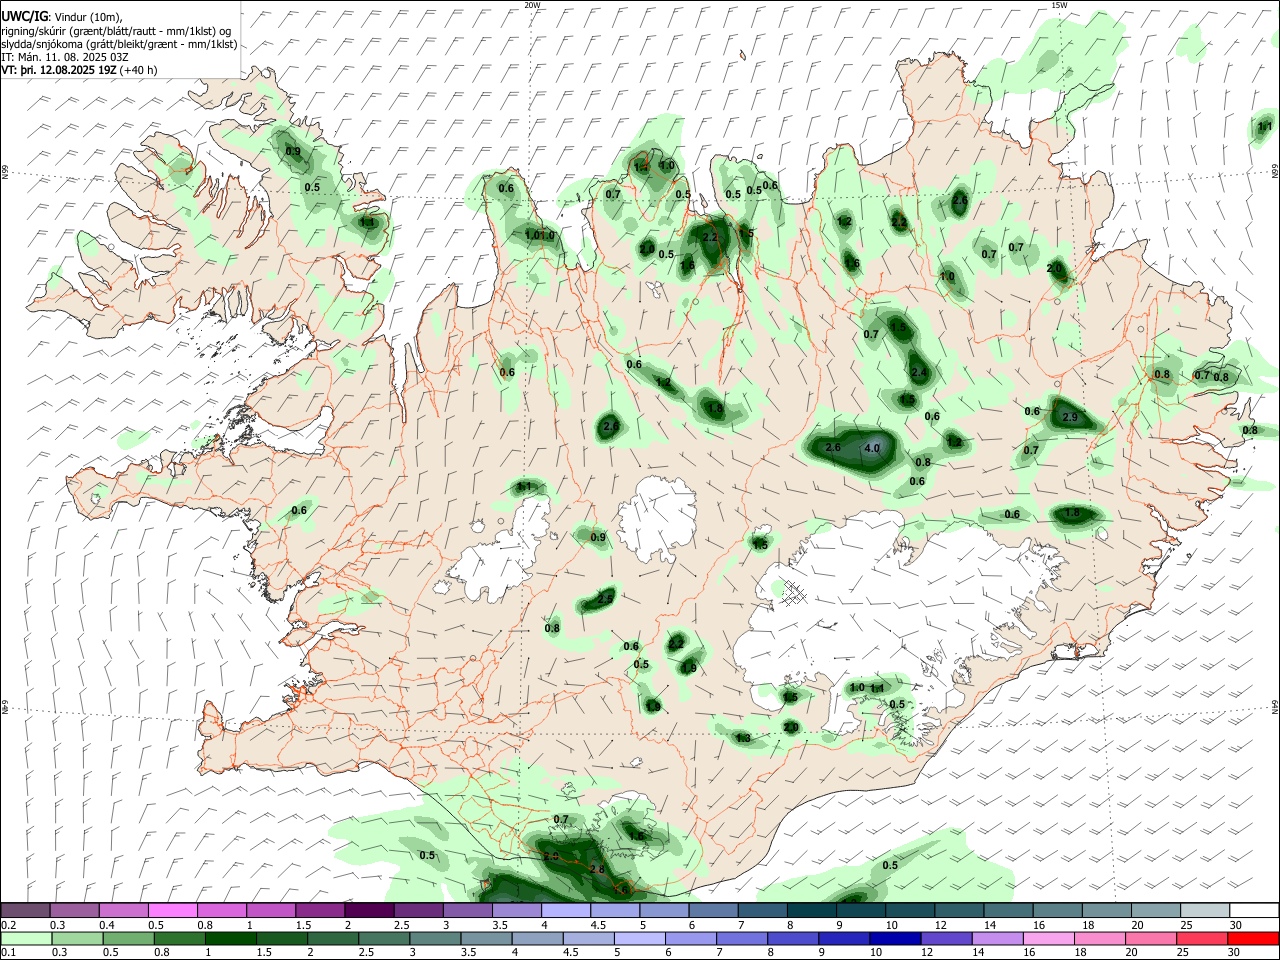Pick the white 30 swatch in the snow legend
Image resolution: width=1280 pixels, height=960 pixels.
pyautogui.click(x=1254, y=910)
